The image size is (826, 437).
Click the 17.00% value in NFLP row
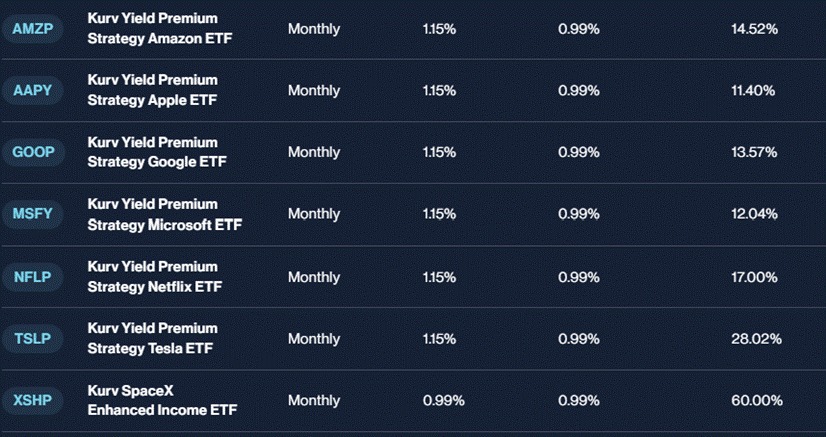click(754, 277)
